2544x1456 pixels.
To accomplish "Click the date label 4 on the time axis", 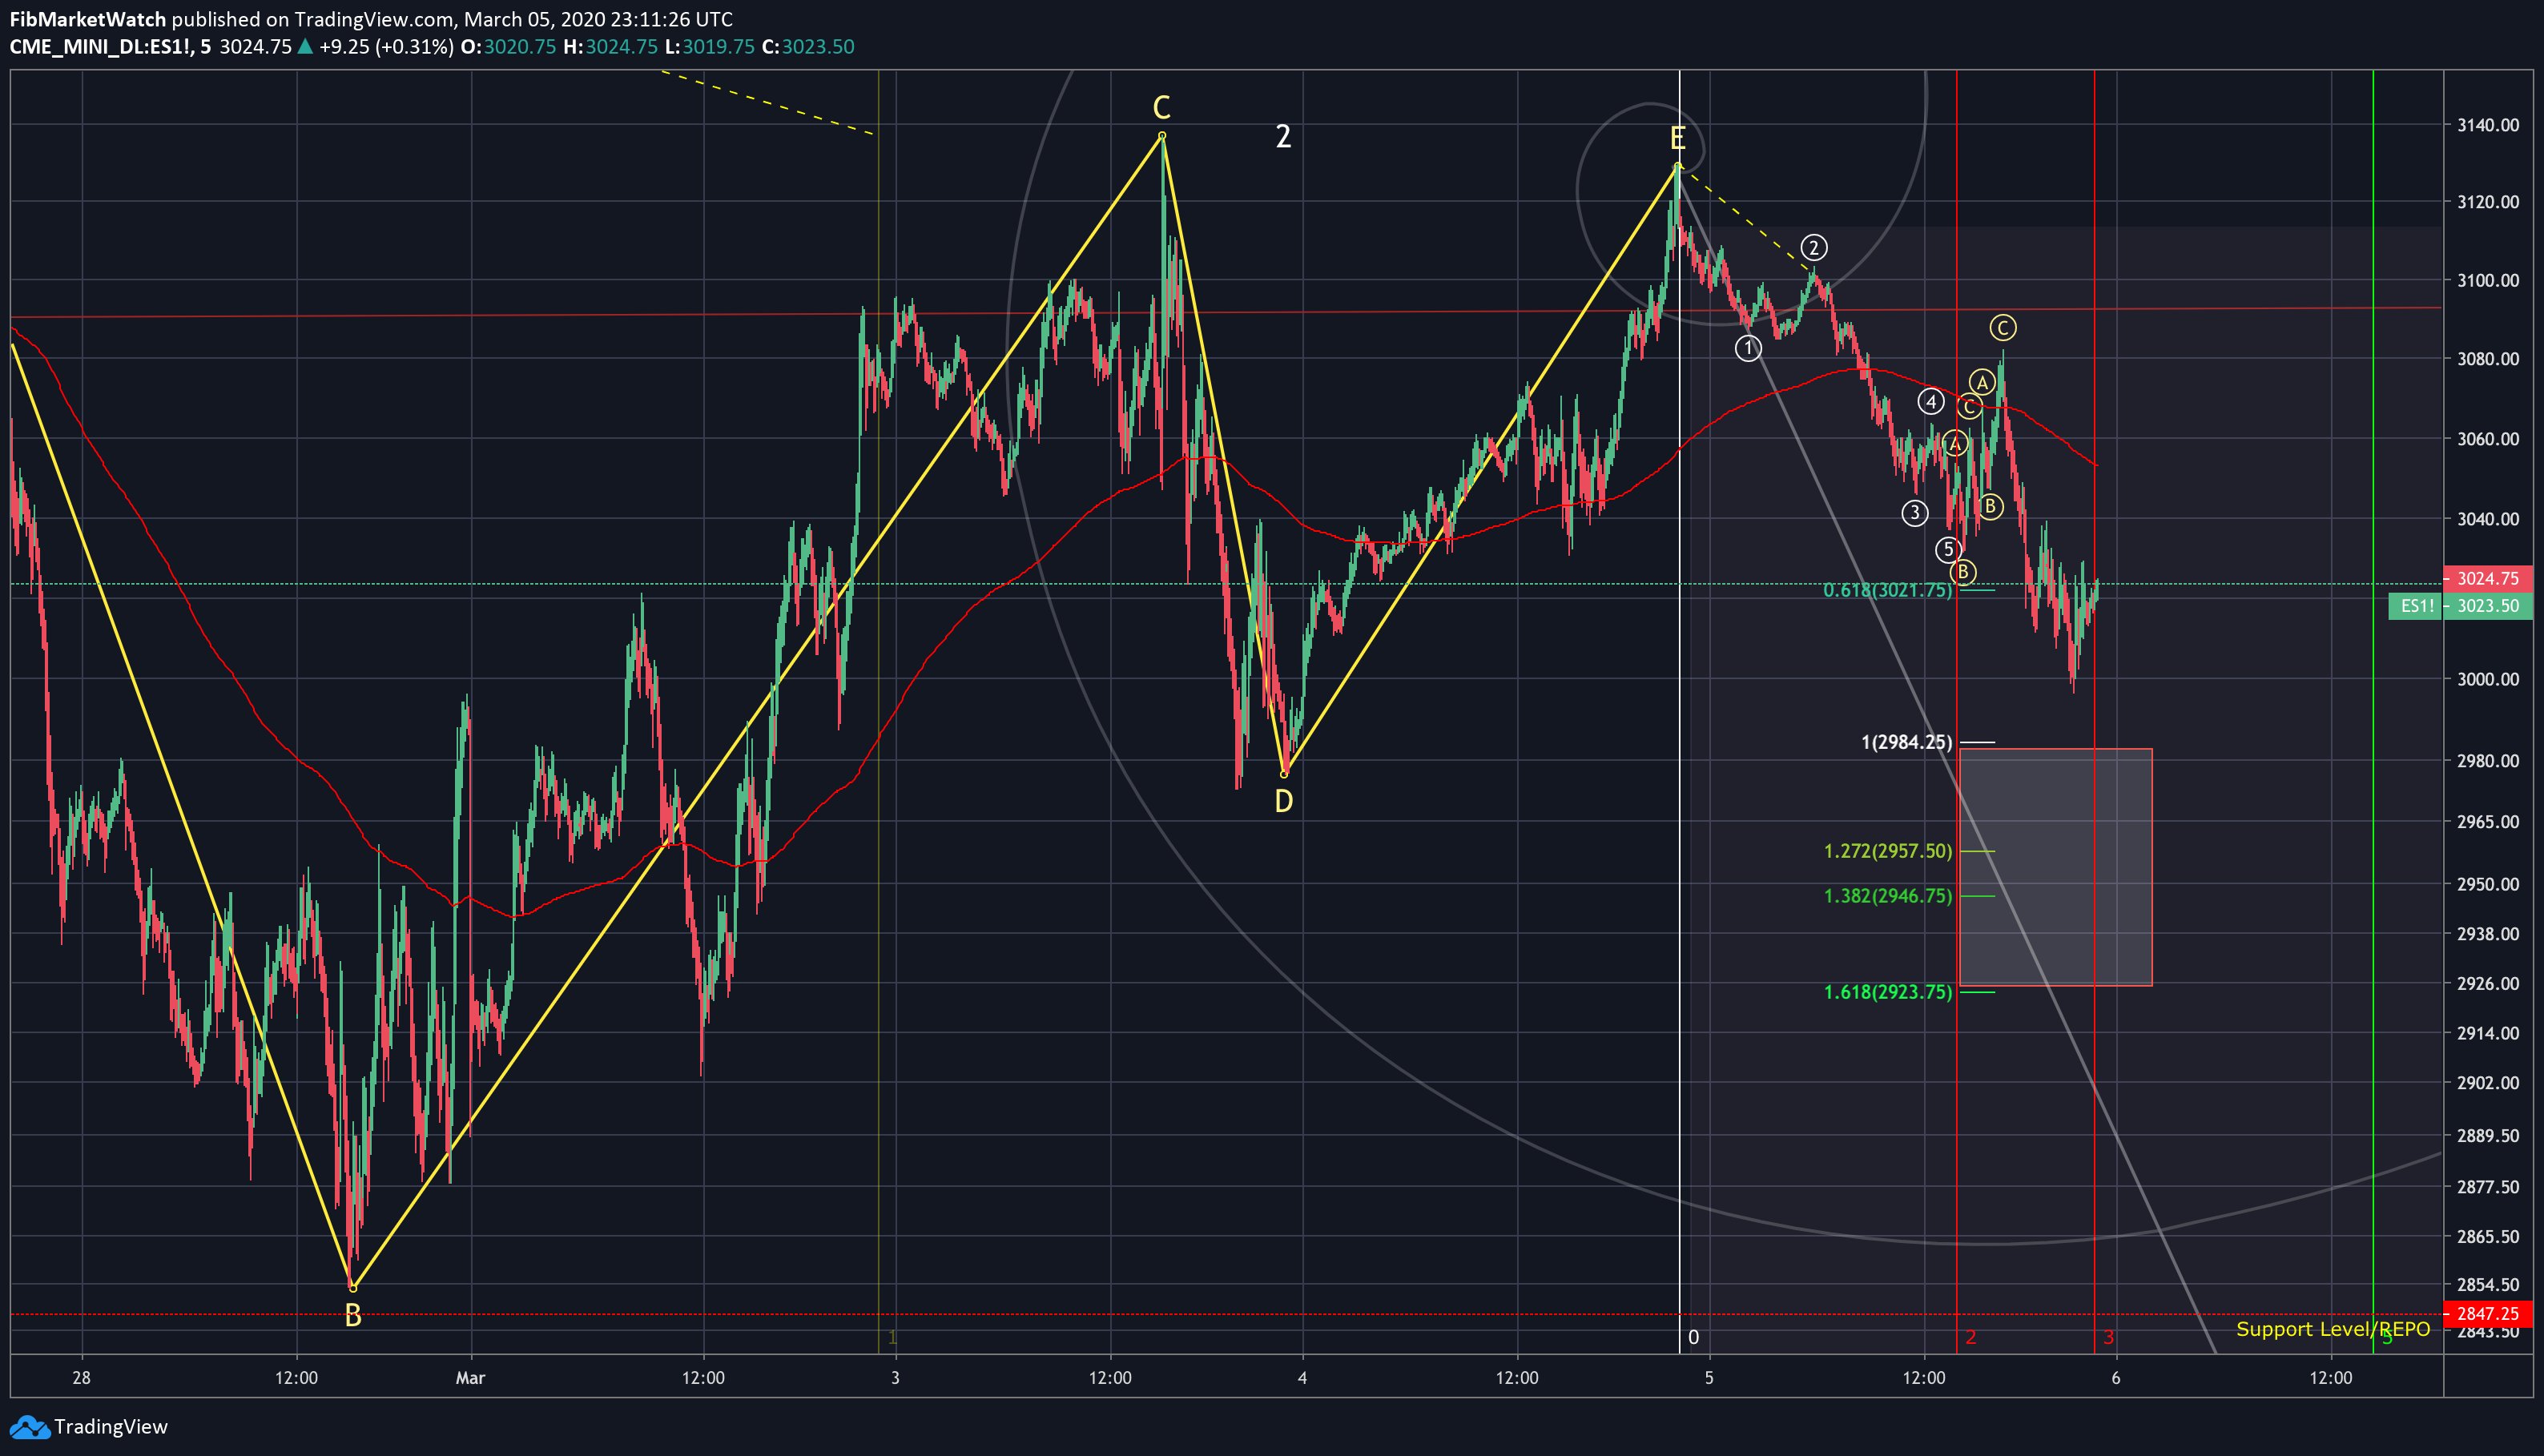I will pyautogui.click(x=1302, y=1378).
